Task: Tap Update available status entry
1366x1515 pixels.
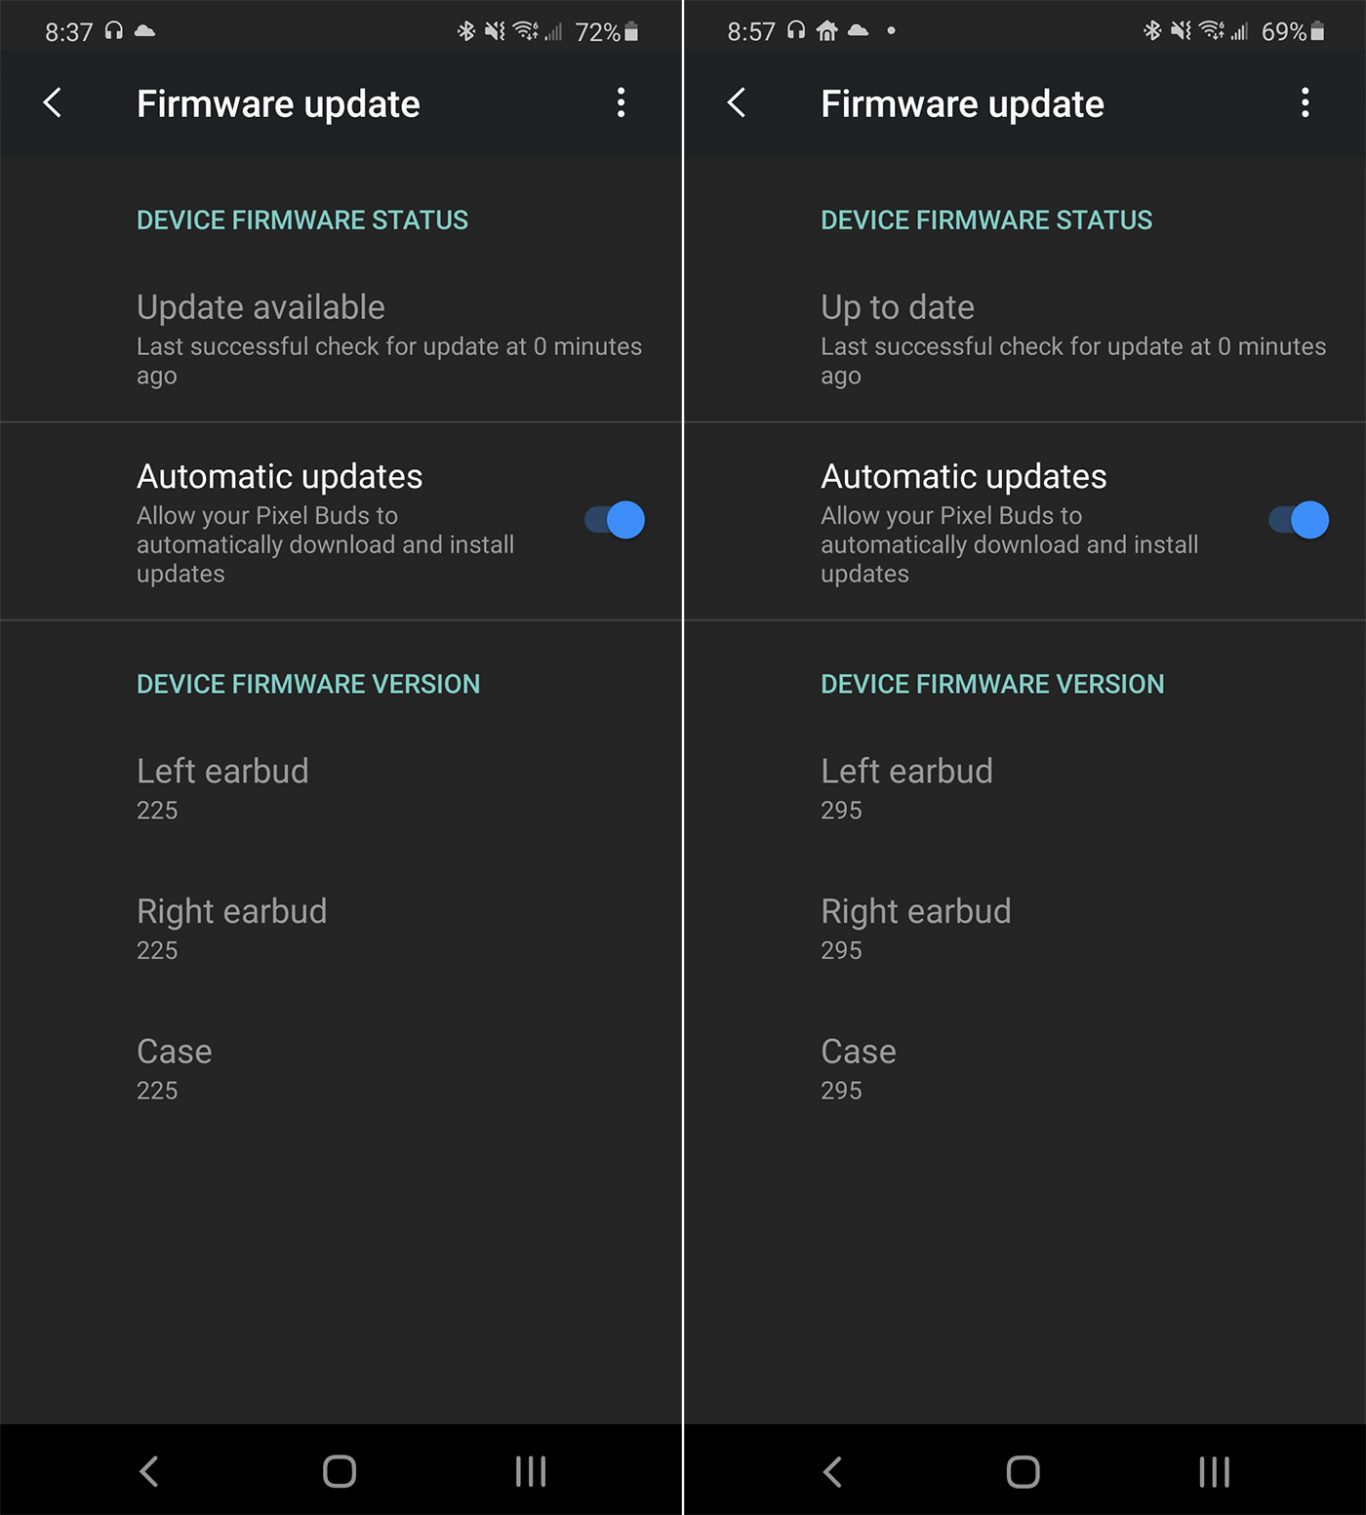Action: [341, 339]
